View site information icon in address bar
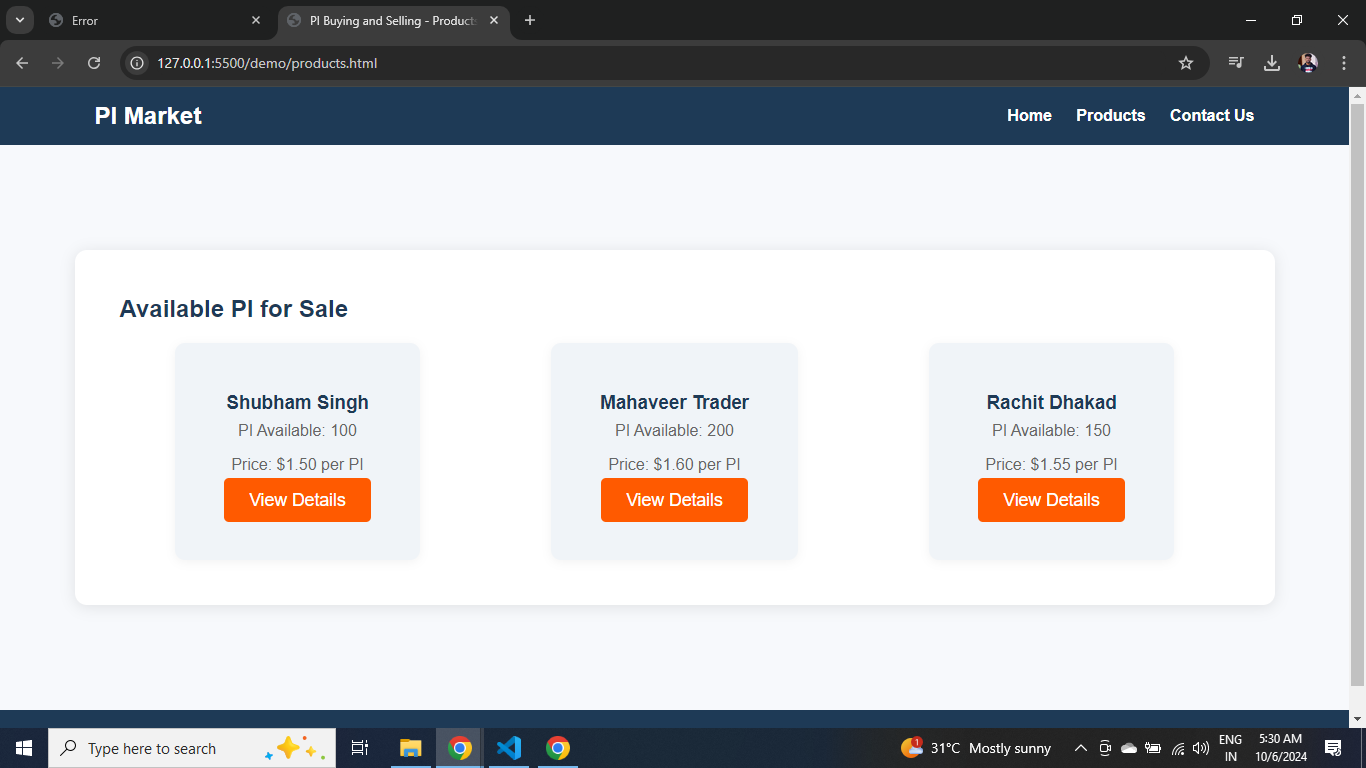The image size is (1366, 768). click(x=138, y=63)
